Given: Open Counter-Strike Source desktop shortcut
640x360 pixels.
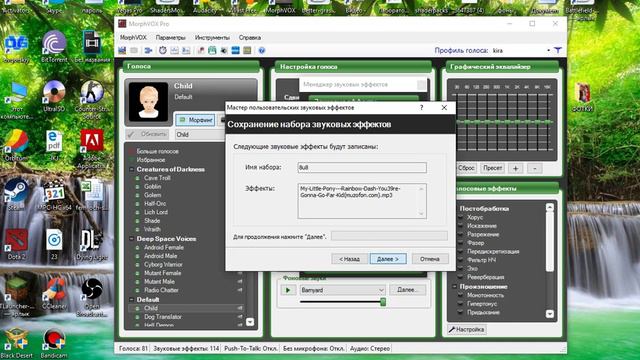Looking at the screenshot, I should point(92,99).
